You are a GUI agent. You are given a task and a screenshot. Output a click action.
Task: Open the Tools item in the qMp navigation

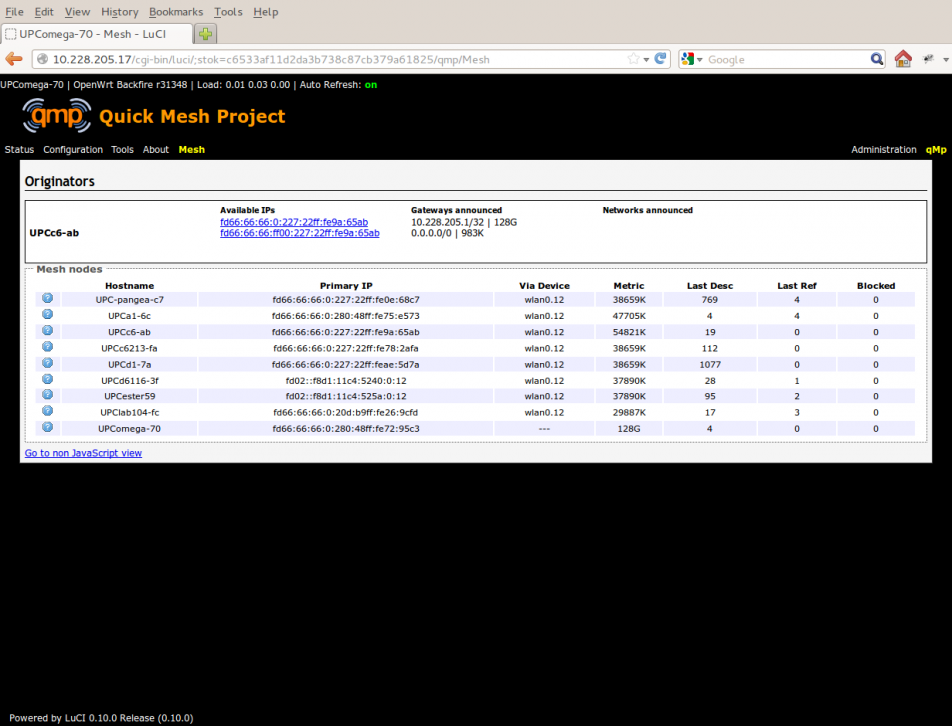coord(122,150)
